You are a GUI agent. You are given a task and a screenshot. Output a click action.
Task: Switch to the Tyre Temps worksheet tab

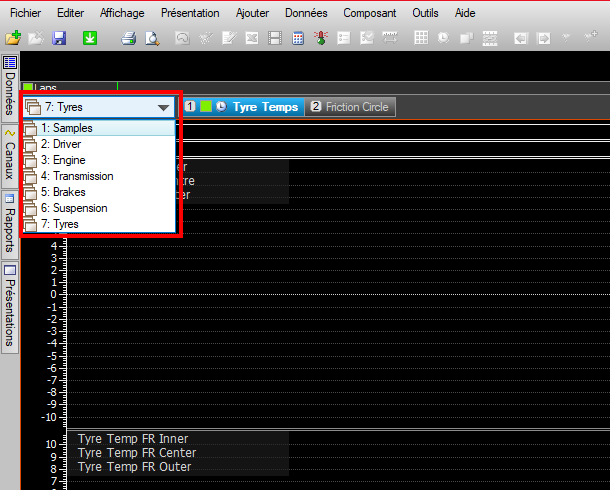tap(243, 107)
